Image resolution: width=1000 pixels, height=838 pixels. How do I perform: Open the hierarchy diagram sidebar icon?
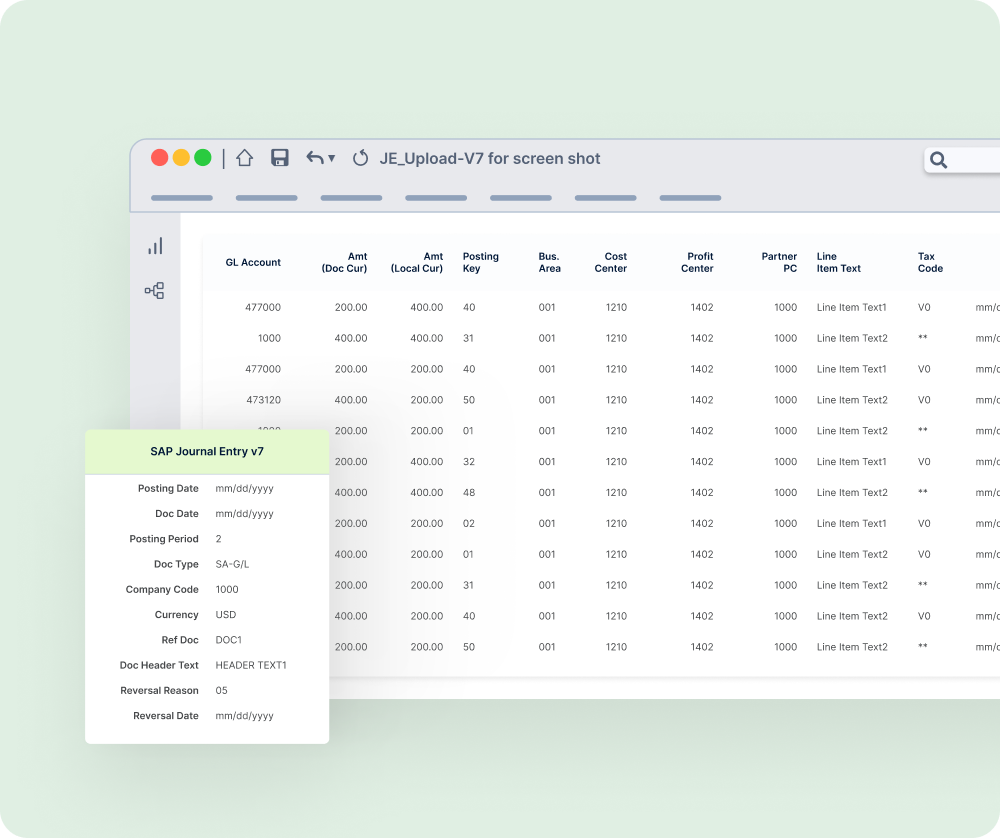[x=154, y=291]
